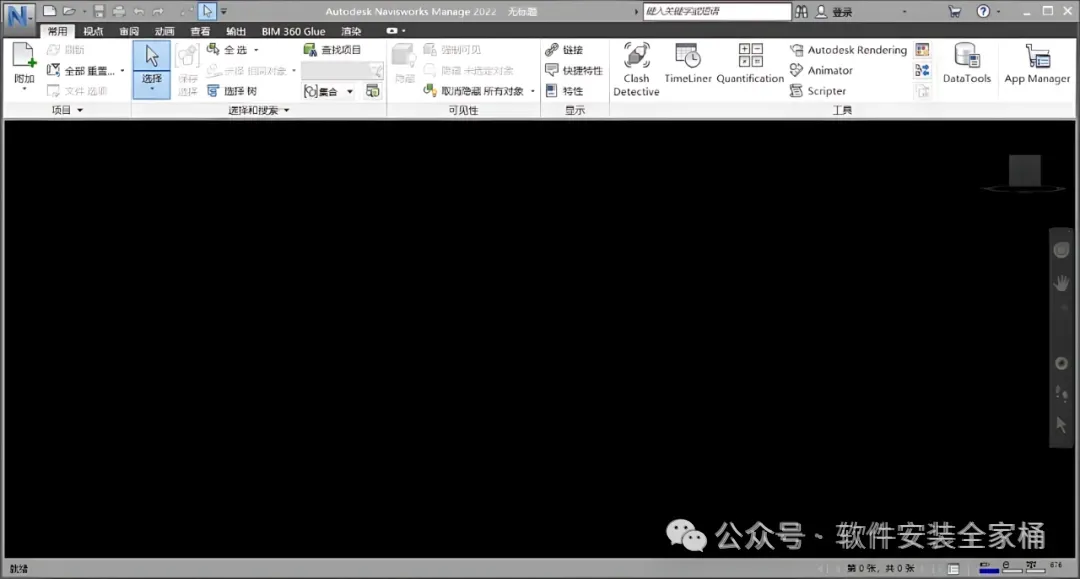1080x579 pixels.
Task: Open the Animator tool
Action: tap(821, 70)
